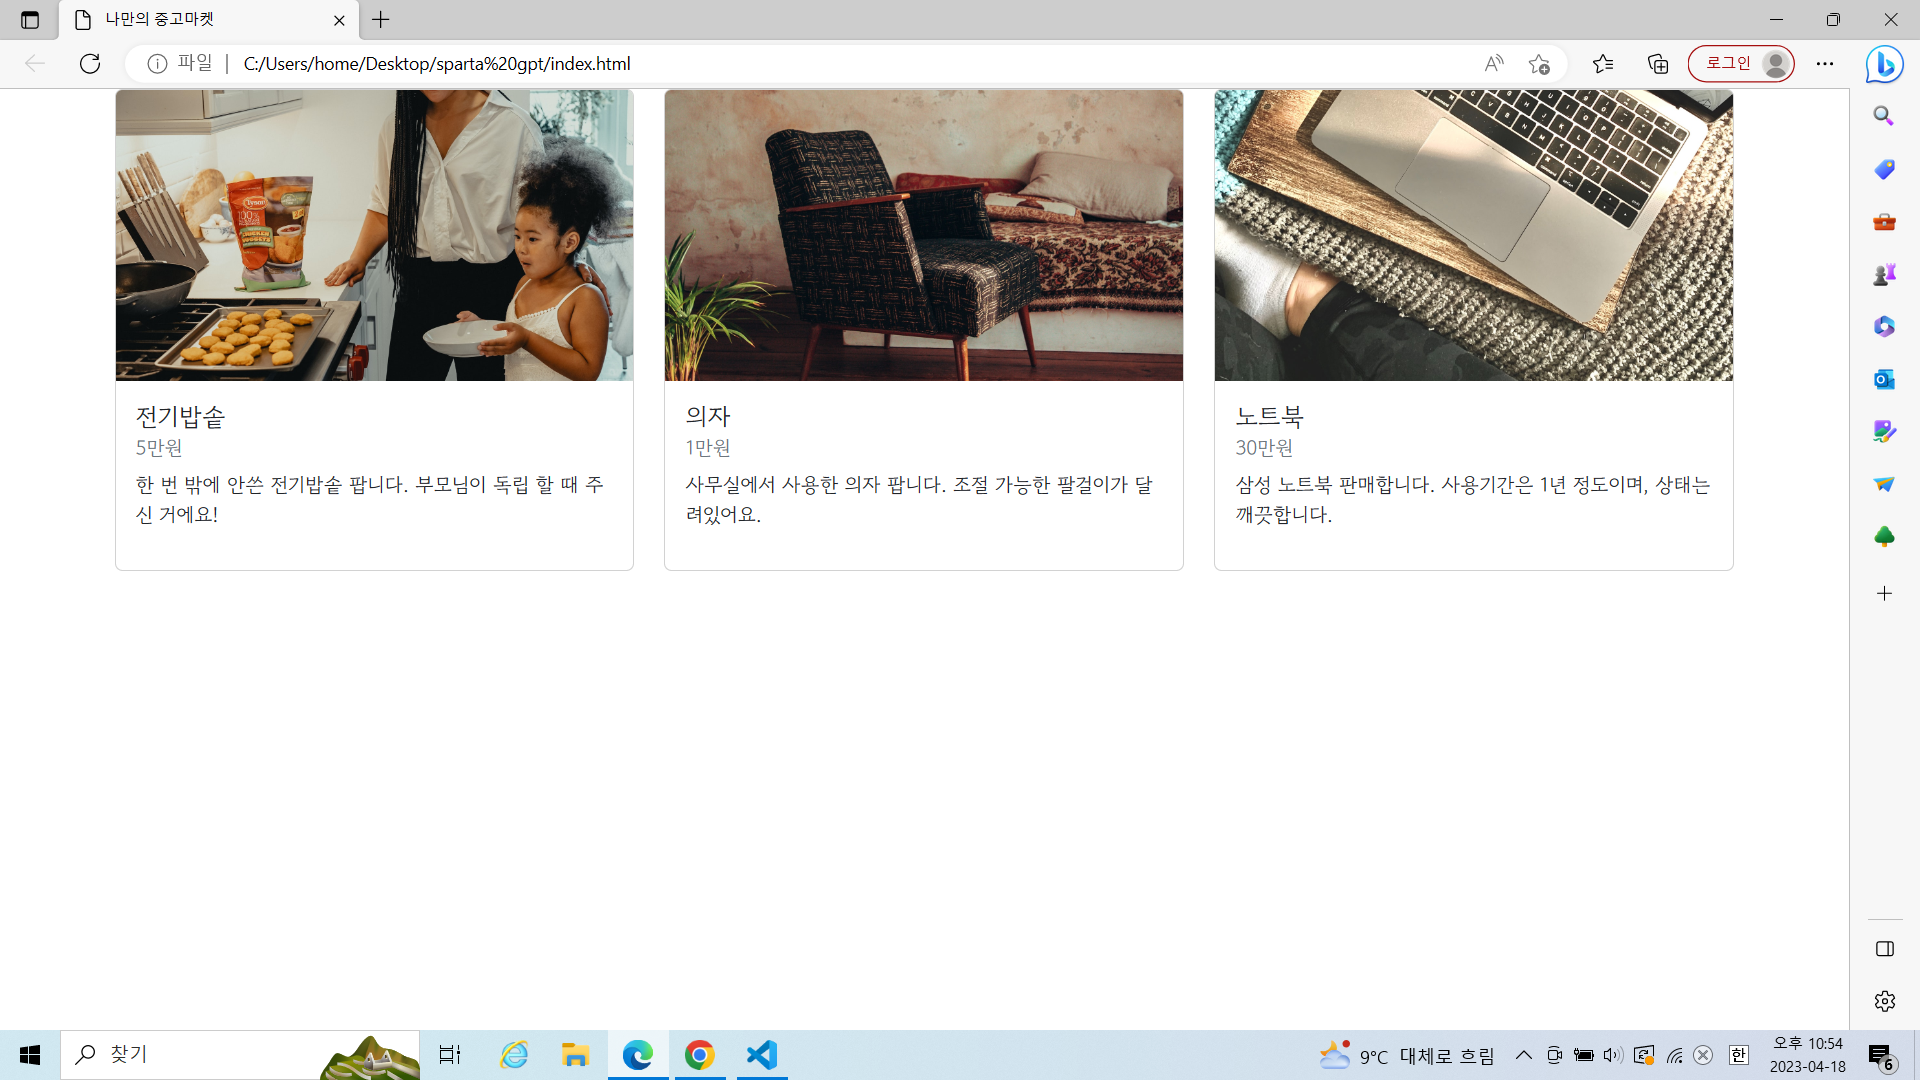
Task: Open sidebar Games chess icon
Action: pos(1884,274)
